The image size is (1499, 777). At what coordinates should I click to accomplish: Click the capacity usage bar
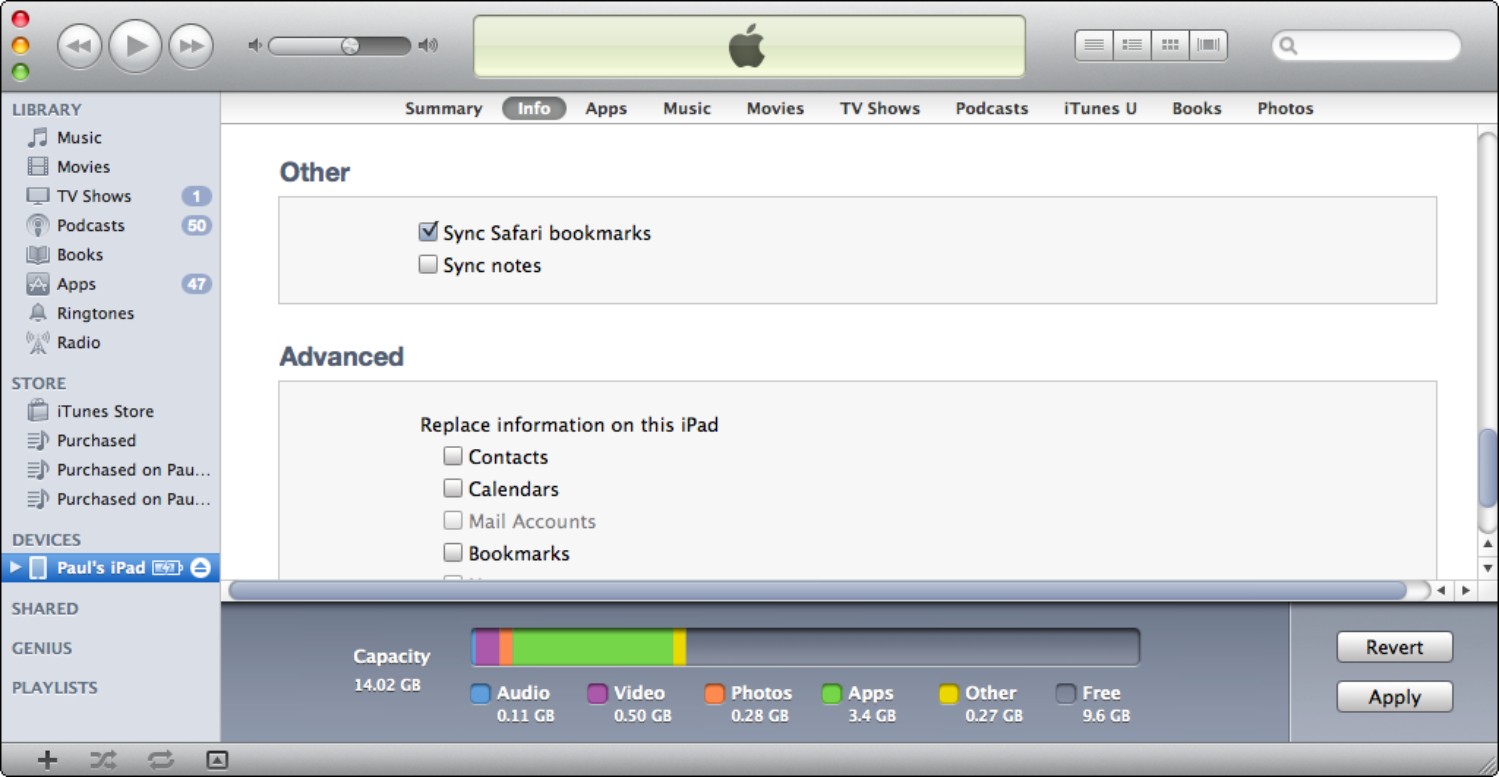[805, 647]
